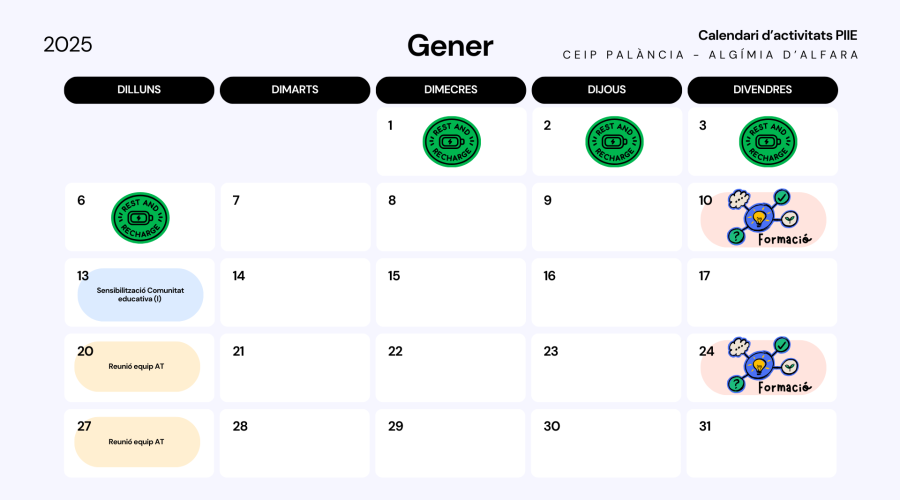The image size is (900, 500).
Task: Click the Gener month title
Action: tap(450, 46)
